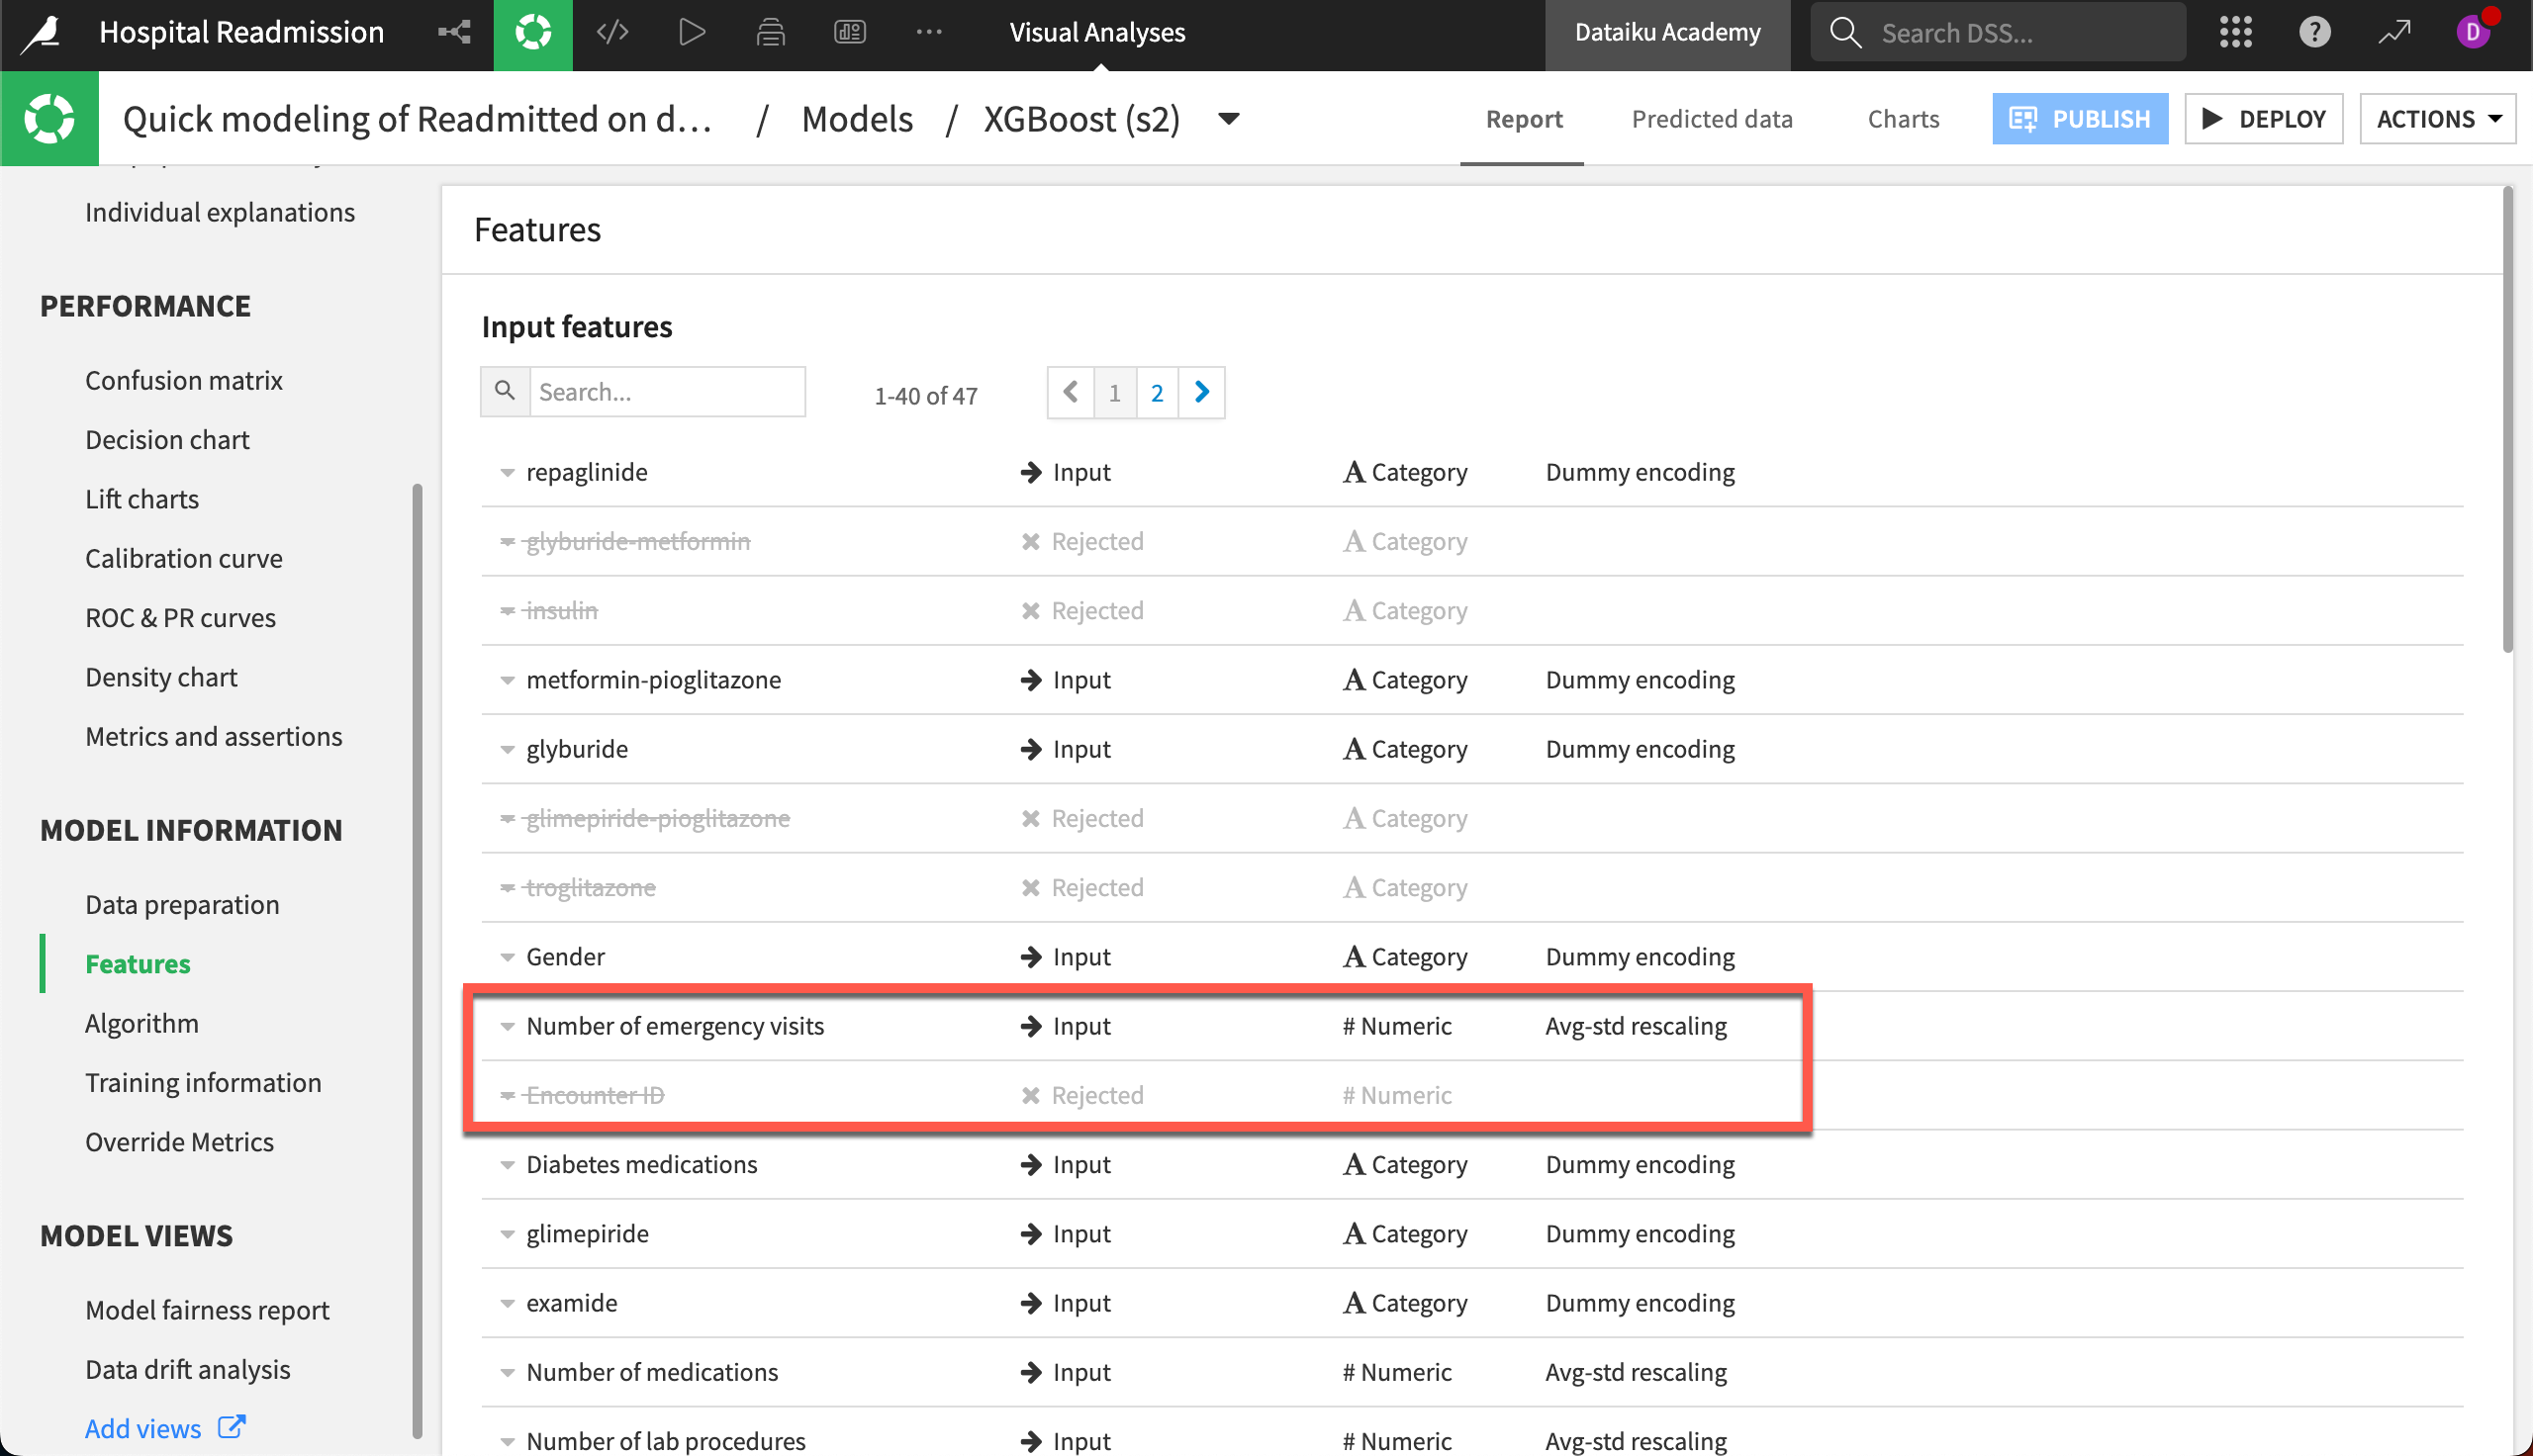Viewport: 2533px width, 1456px height.
Task: Open the Charts tab
Action: click(x=1902, y=118)
